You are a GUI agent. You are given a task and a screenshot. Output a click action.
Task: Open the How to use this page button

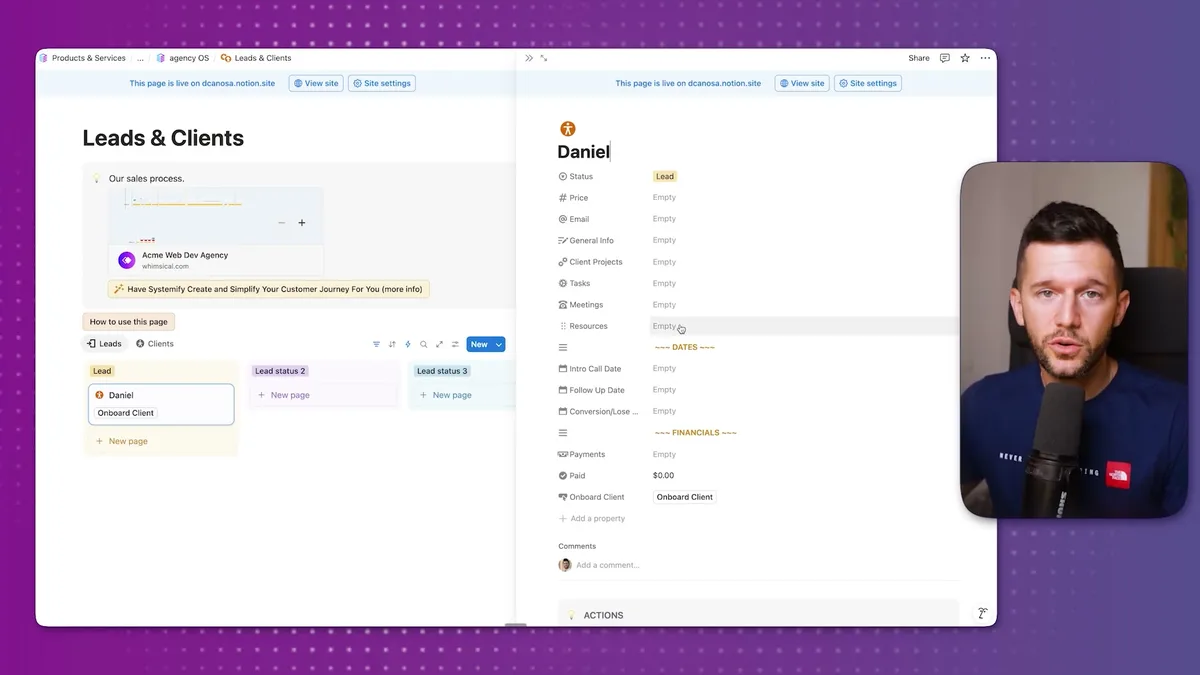(128, 321)
